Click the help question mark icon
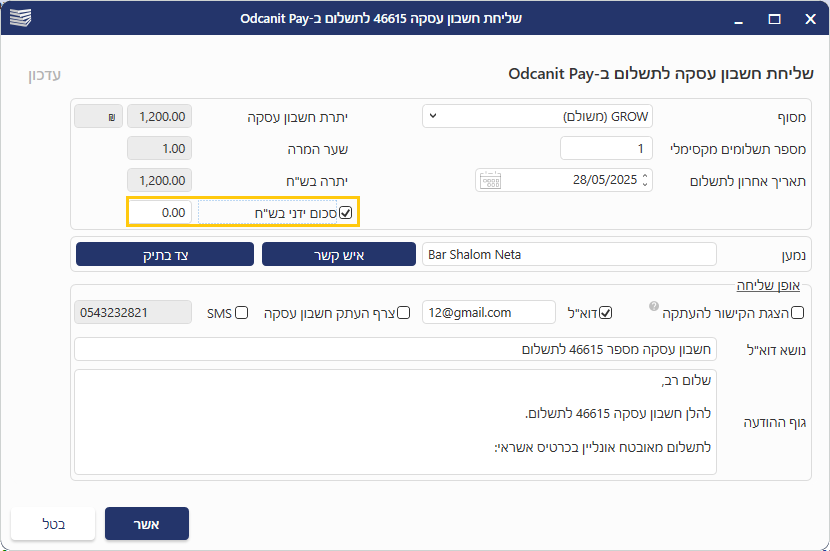 (653, 306)
